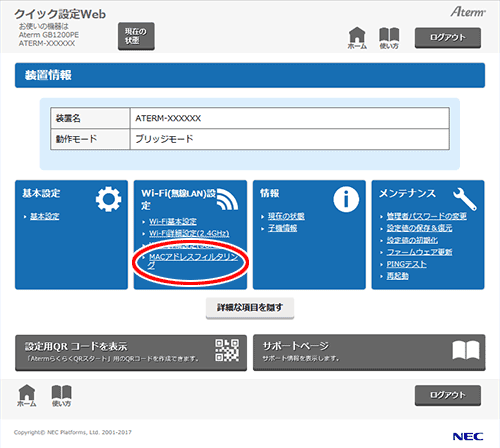Click the top ログアウト button
Image resolution: width=500 pixels, height=448 pixels.
(x=448, y=38)
